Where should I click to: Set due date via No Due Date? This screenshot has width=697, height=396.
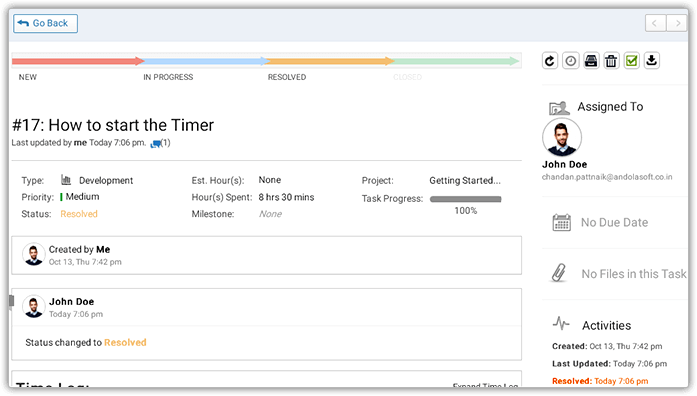pyautogui.click(x=614, y=222)
